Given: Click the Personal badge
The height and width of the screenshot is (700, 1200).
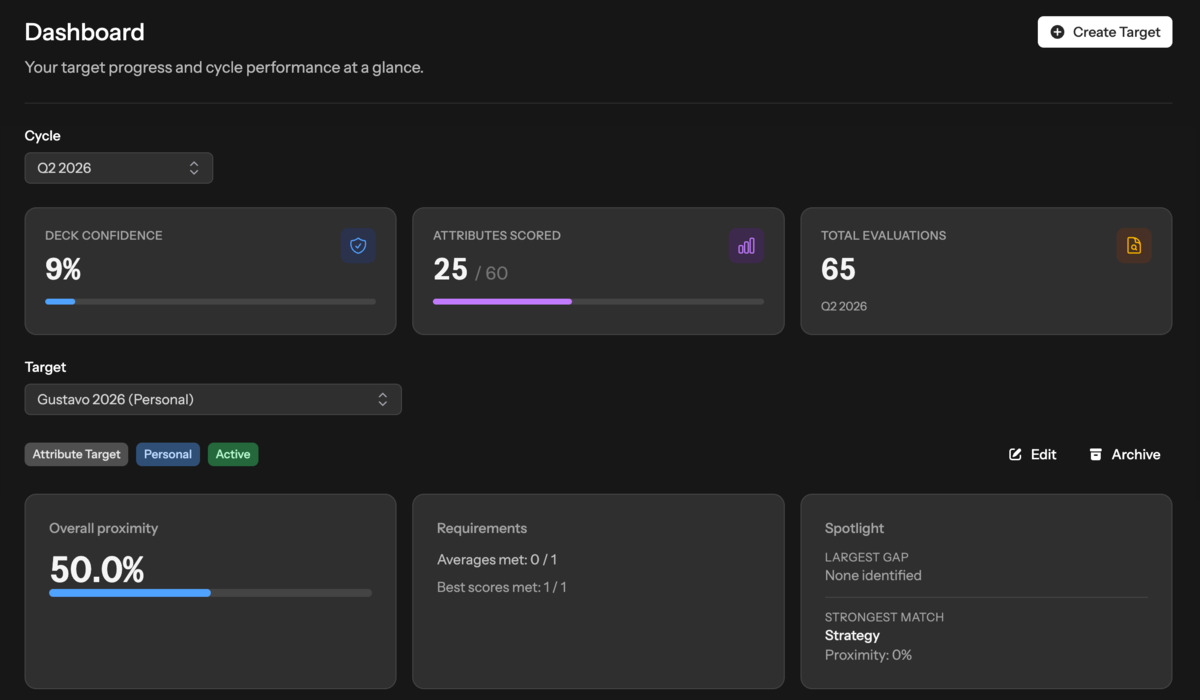Looking at the screenshot, I should tap(168, 454).
